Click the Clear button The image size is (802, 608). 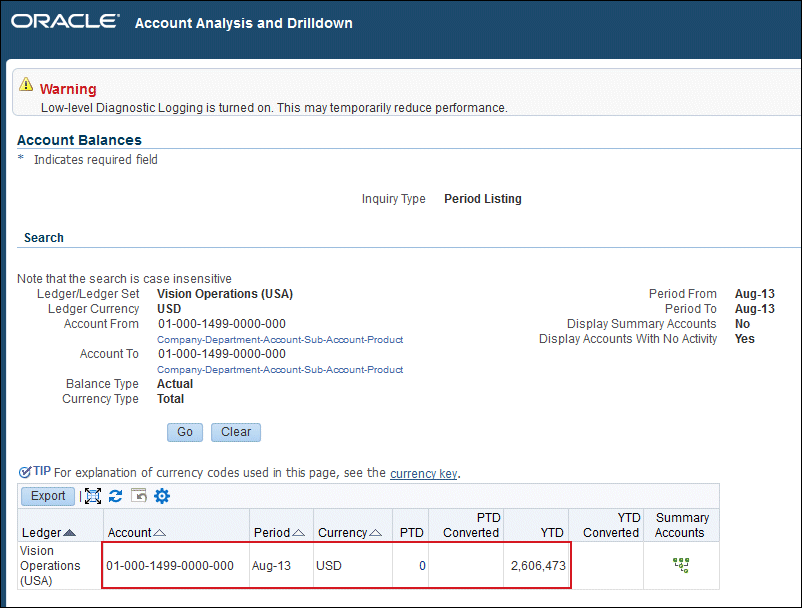pyautogui.click(x=236, y=432)
